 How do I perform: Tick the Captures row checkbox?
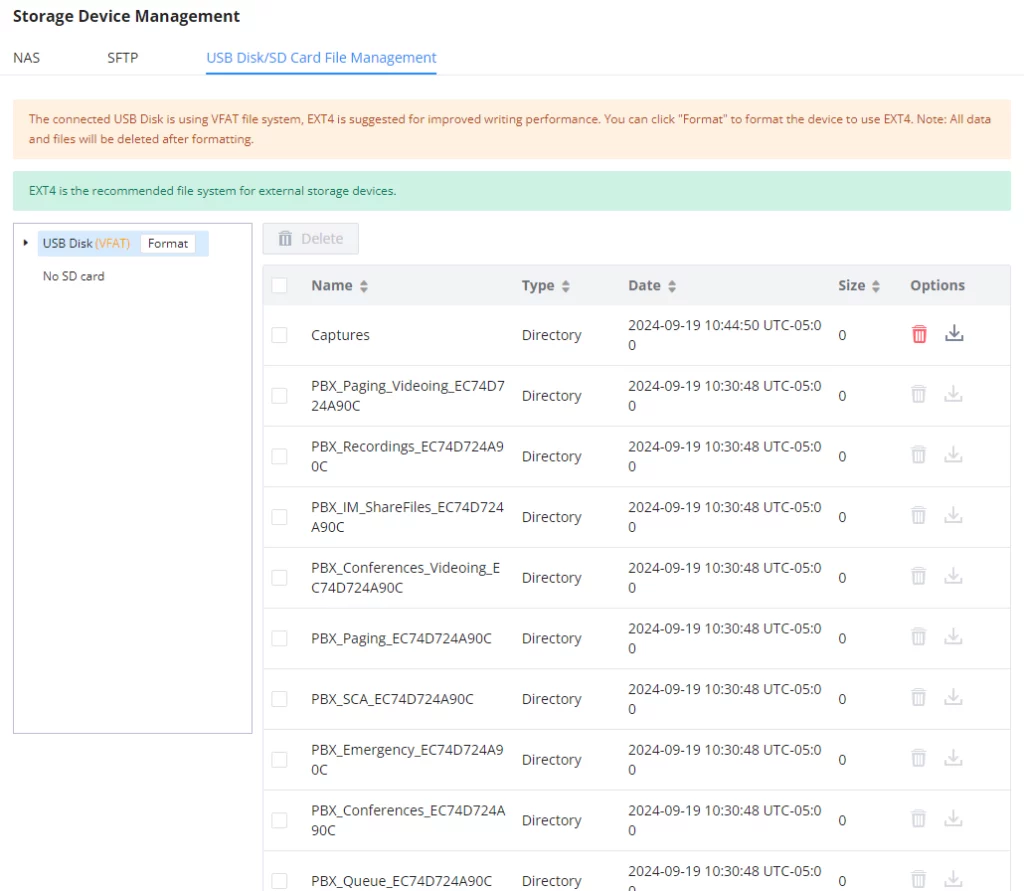click(x=280, y=335)
